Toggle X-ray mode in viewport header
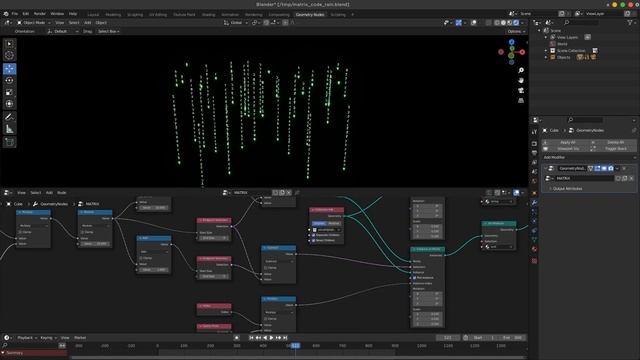Image resolution: width=640 pixels, height=360 pixels. (x=489, y=22)
